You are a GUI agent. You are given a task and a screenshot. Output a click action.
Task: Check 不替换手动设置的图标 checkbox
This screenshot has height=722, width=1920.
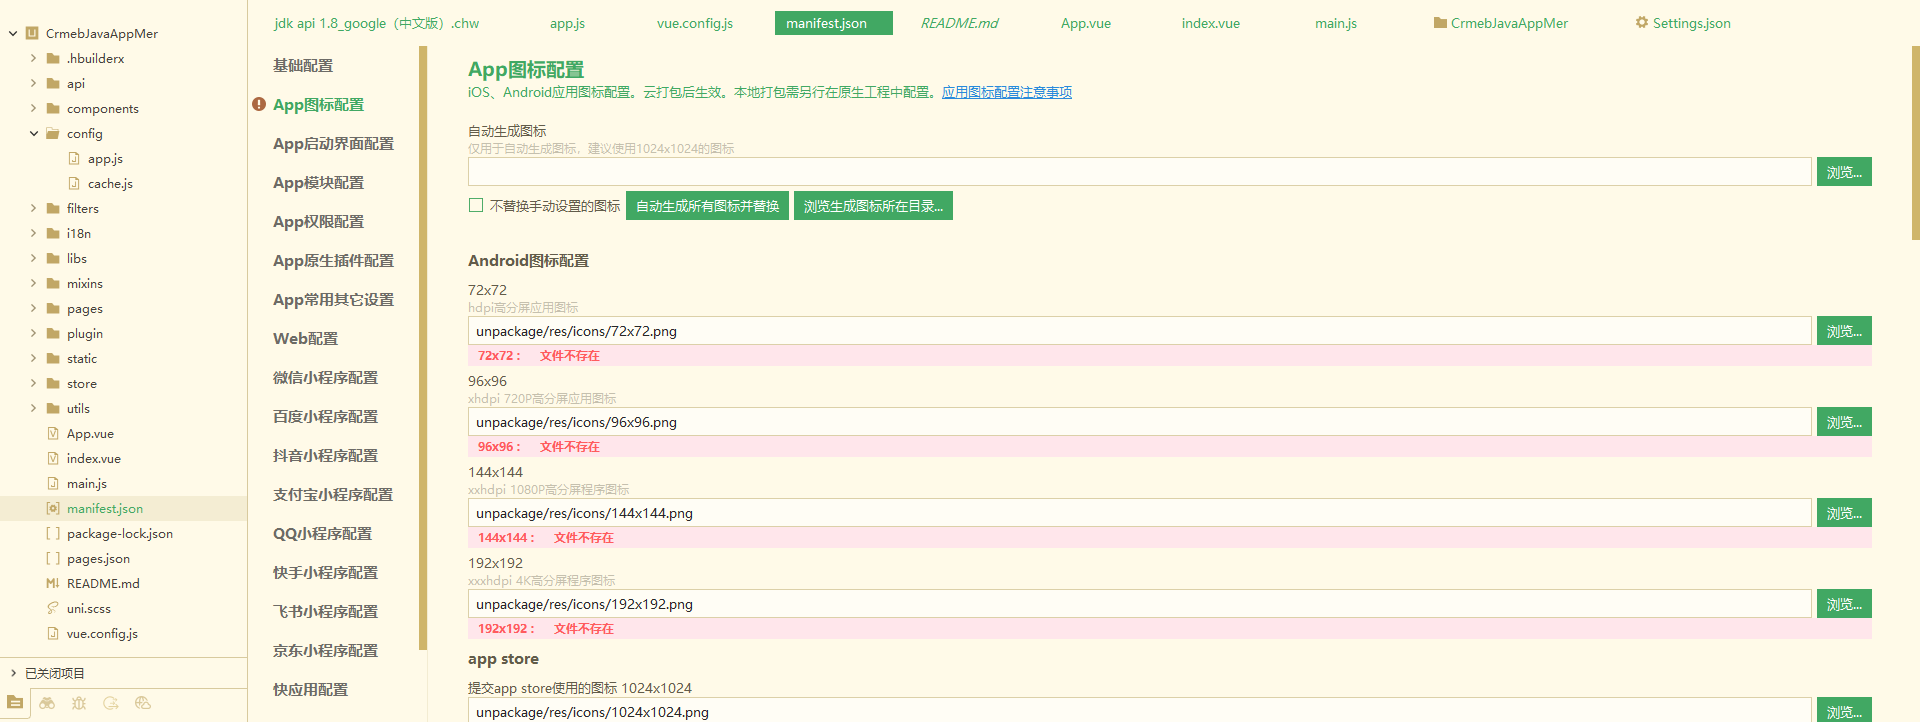(476, 205)
